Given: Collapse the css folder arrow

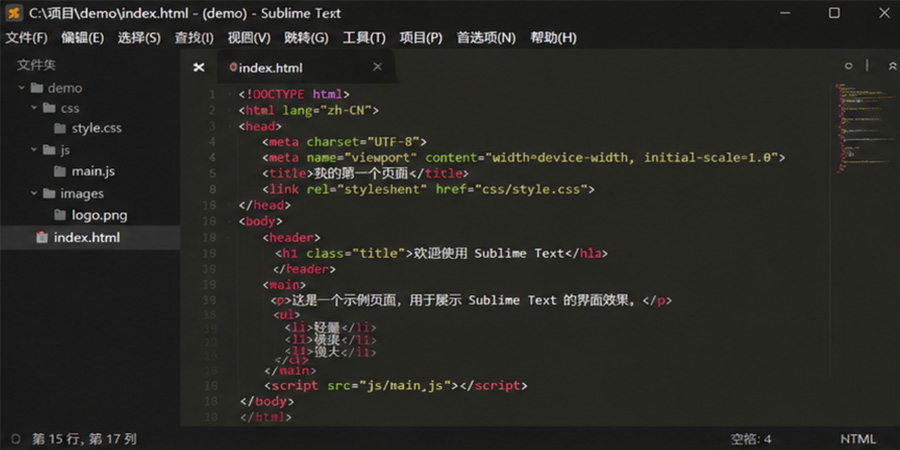Looking at the screenshot, I should tap(34, 108).
